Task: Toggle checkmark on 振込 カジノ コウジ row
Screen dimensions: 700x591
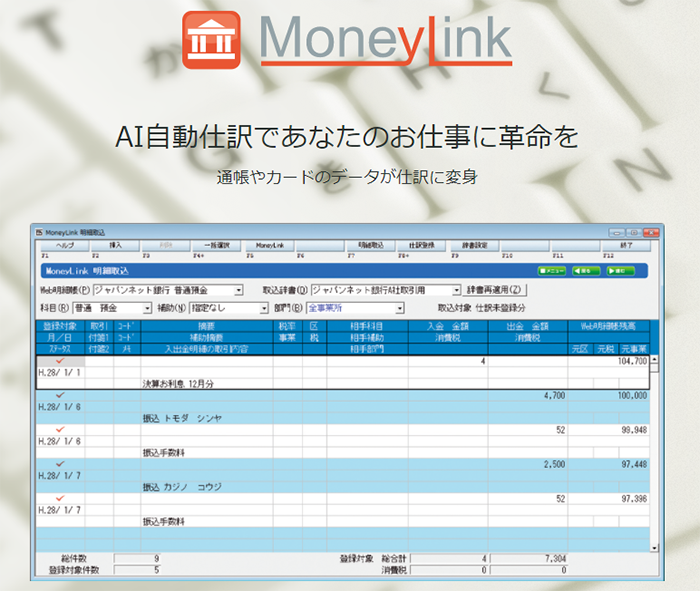Action: pyautogui.click(x=63, y=463)
